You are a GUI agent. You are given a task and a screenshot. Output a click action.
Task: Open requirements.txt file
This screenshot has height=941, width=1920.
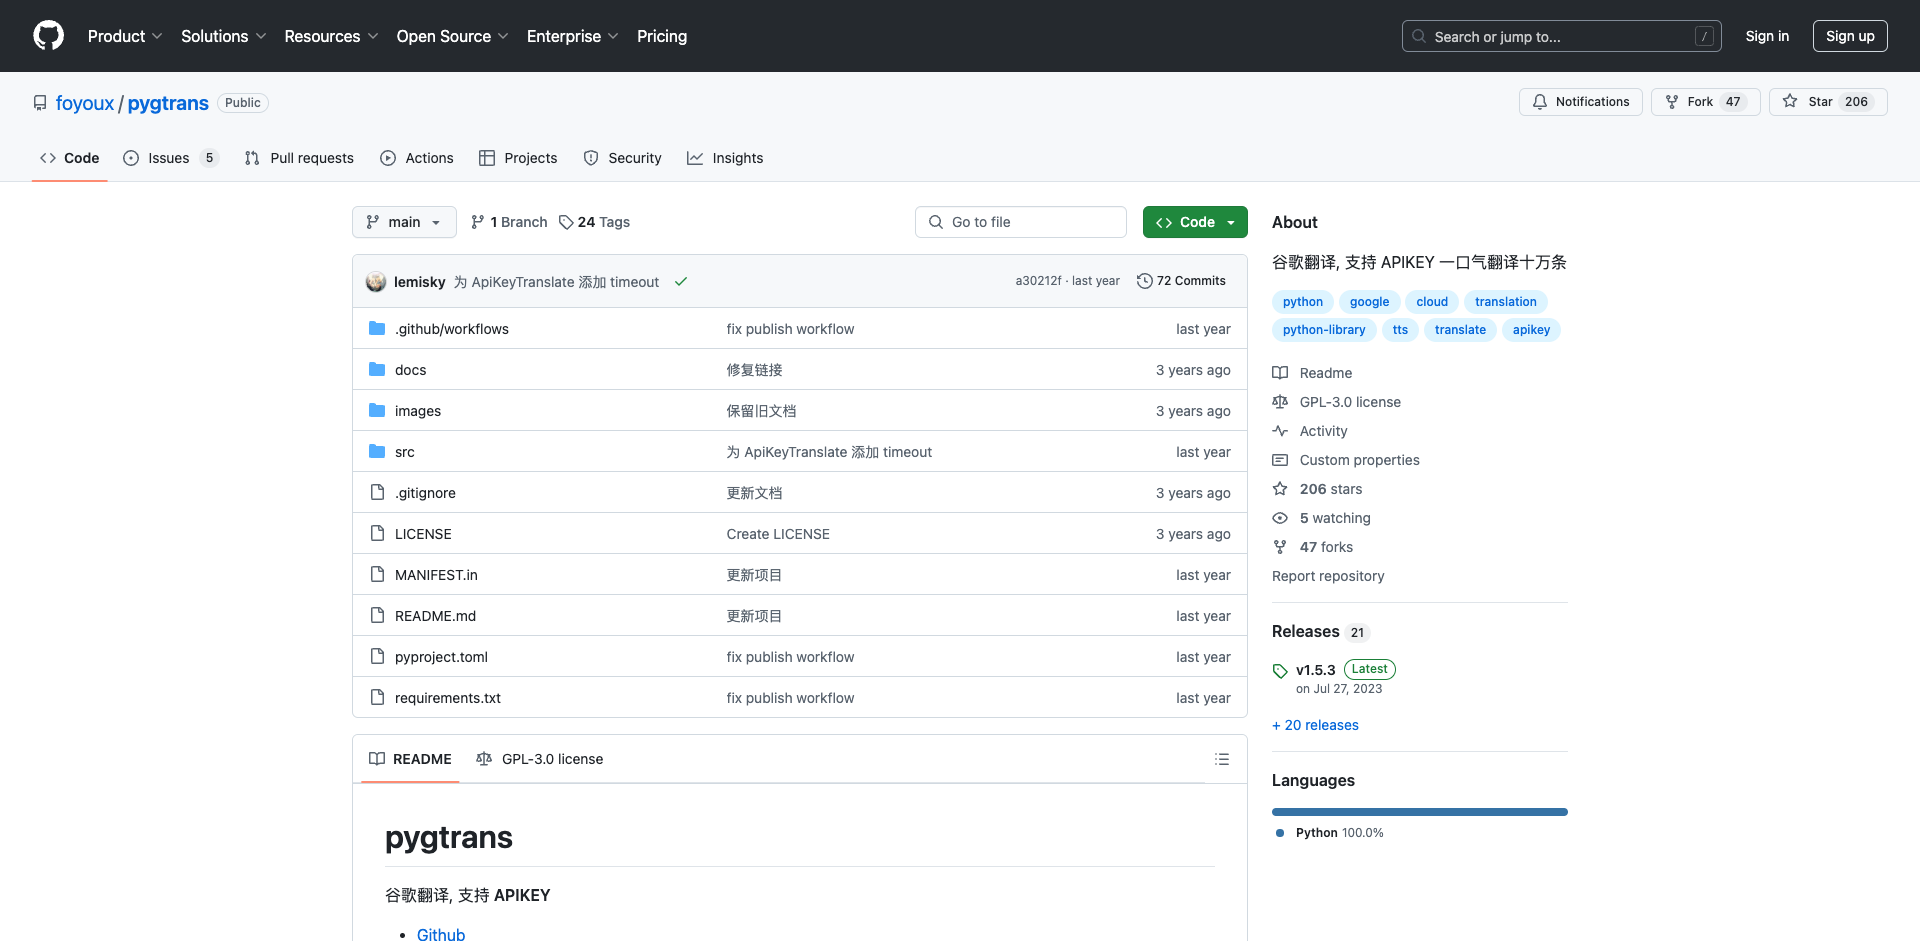(x=448, y=698)
